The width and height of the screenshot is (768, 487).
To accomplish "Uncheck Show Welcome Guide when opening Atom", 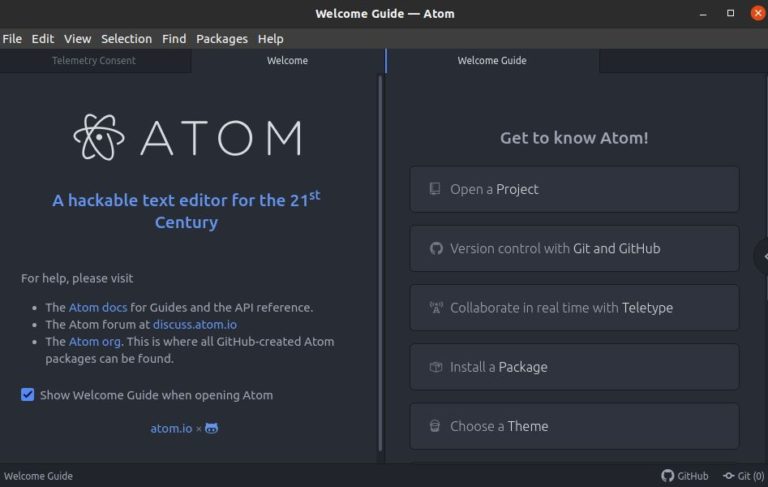I will pos(27,394).
